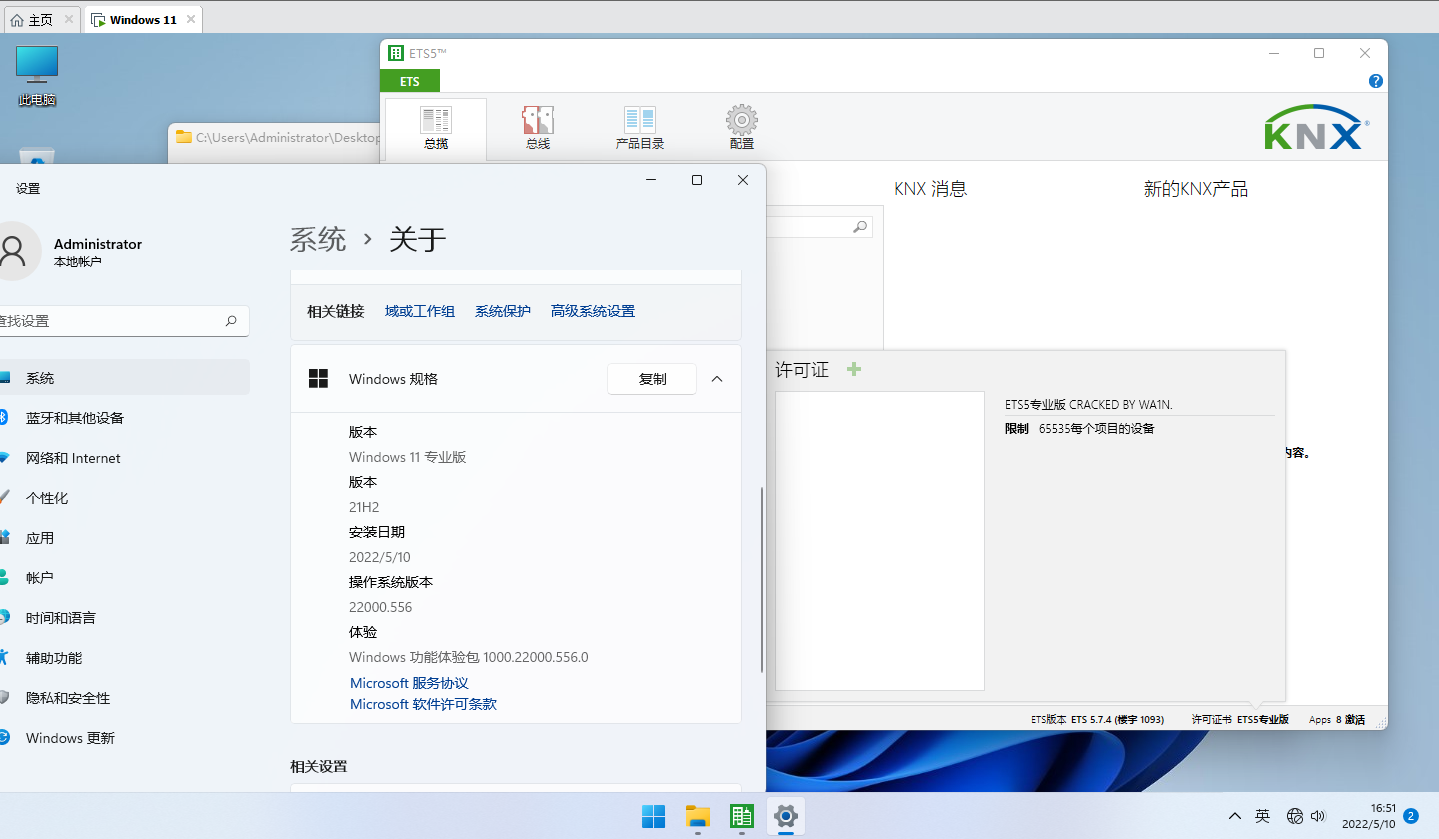Click the green ETS ribbon tab

[x=410, y=81]
